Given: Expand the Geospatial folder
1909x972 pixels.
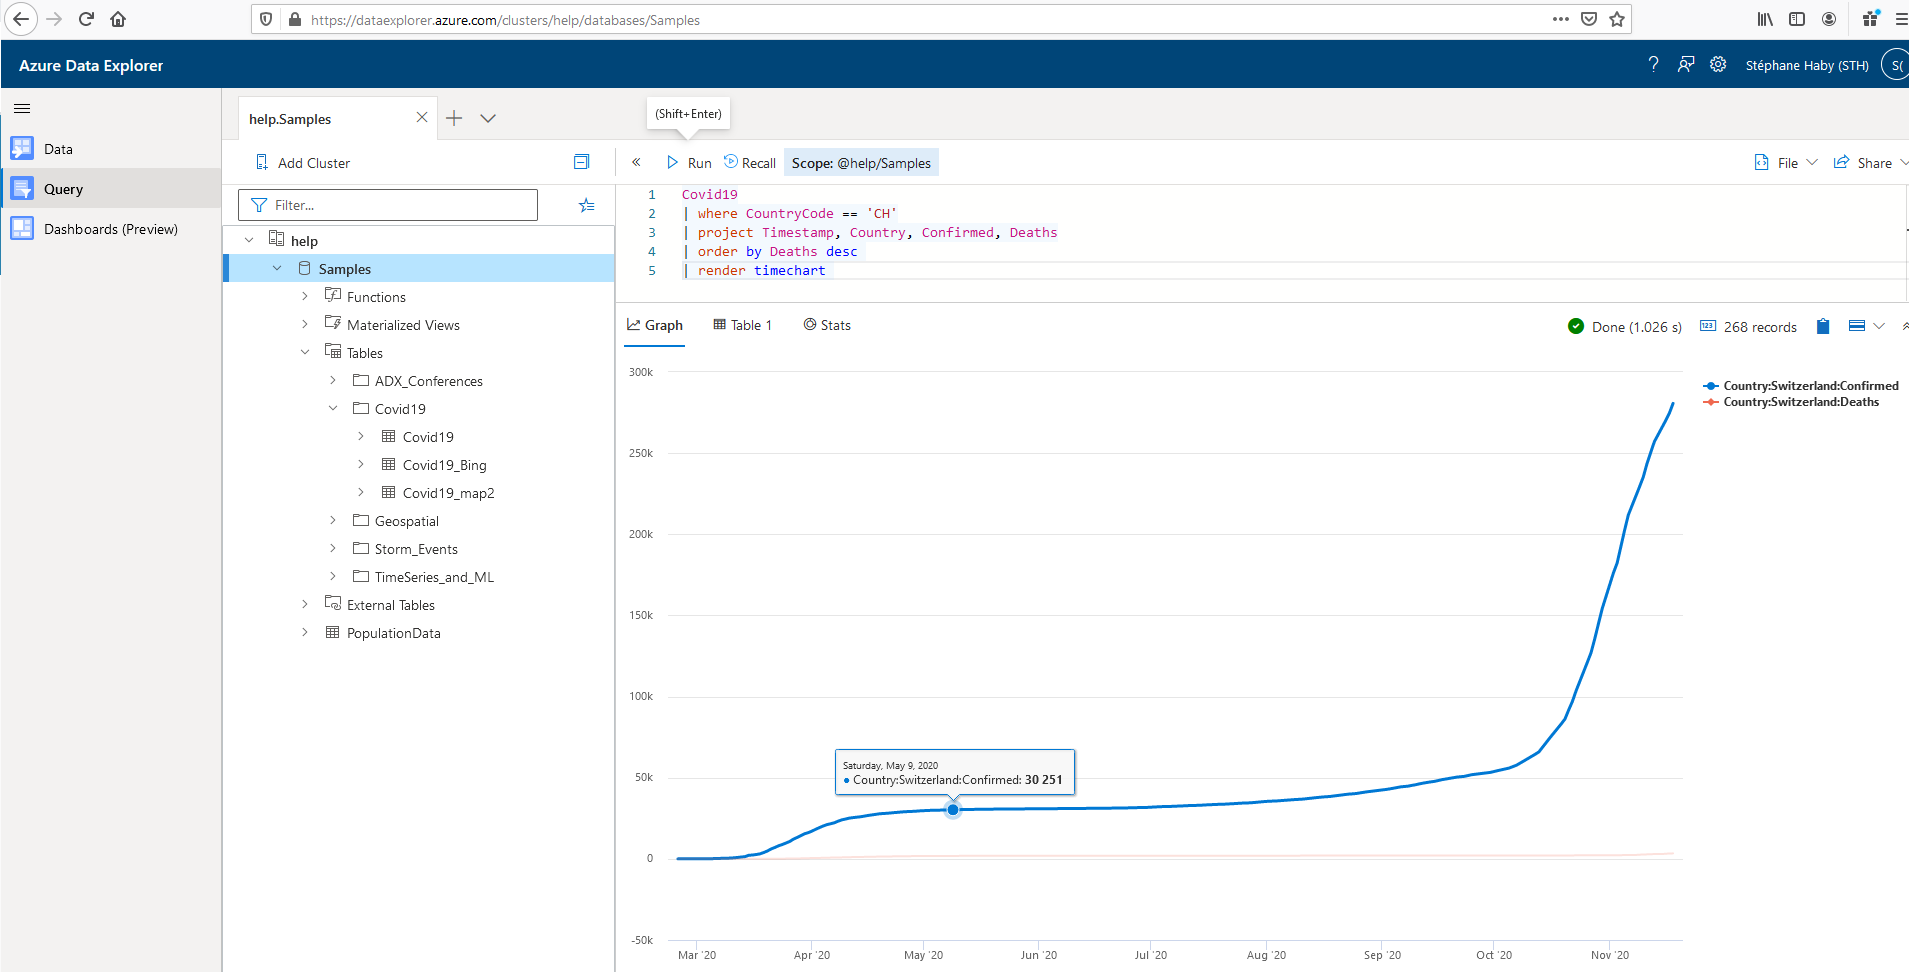Looking at the screenshot, I should point(333,520).
